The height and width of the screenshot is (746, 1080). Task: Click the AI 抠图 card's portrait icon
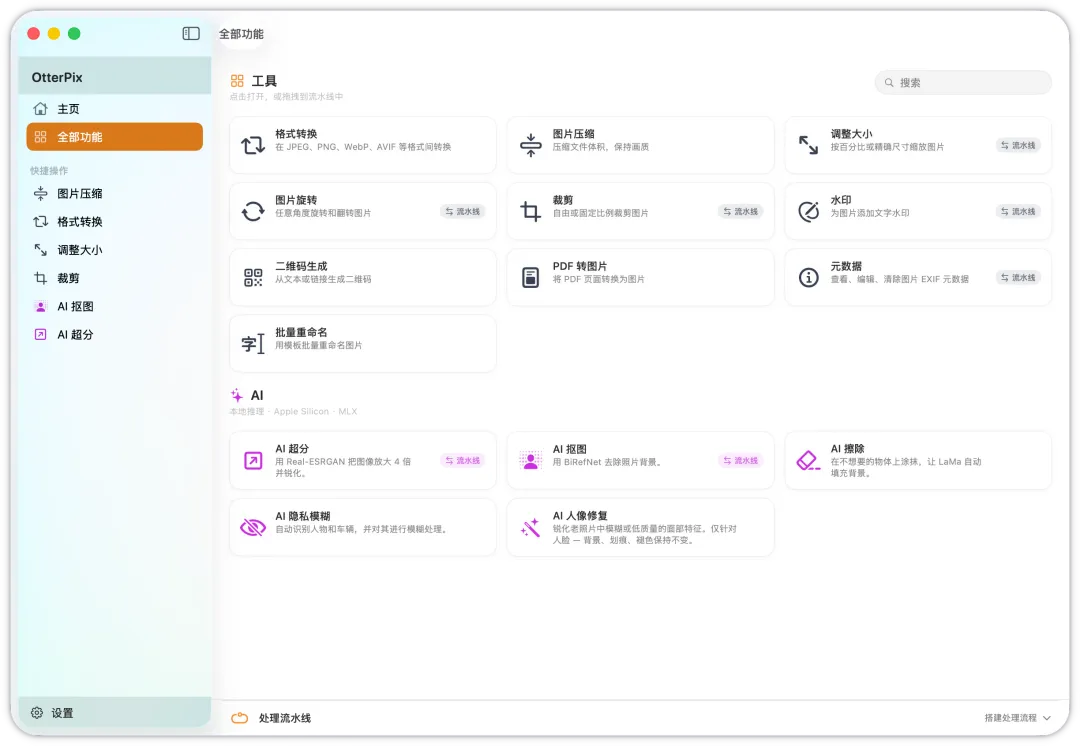click(530, 460)
